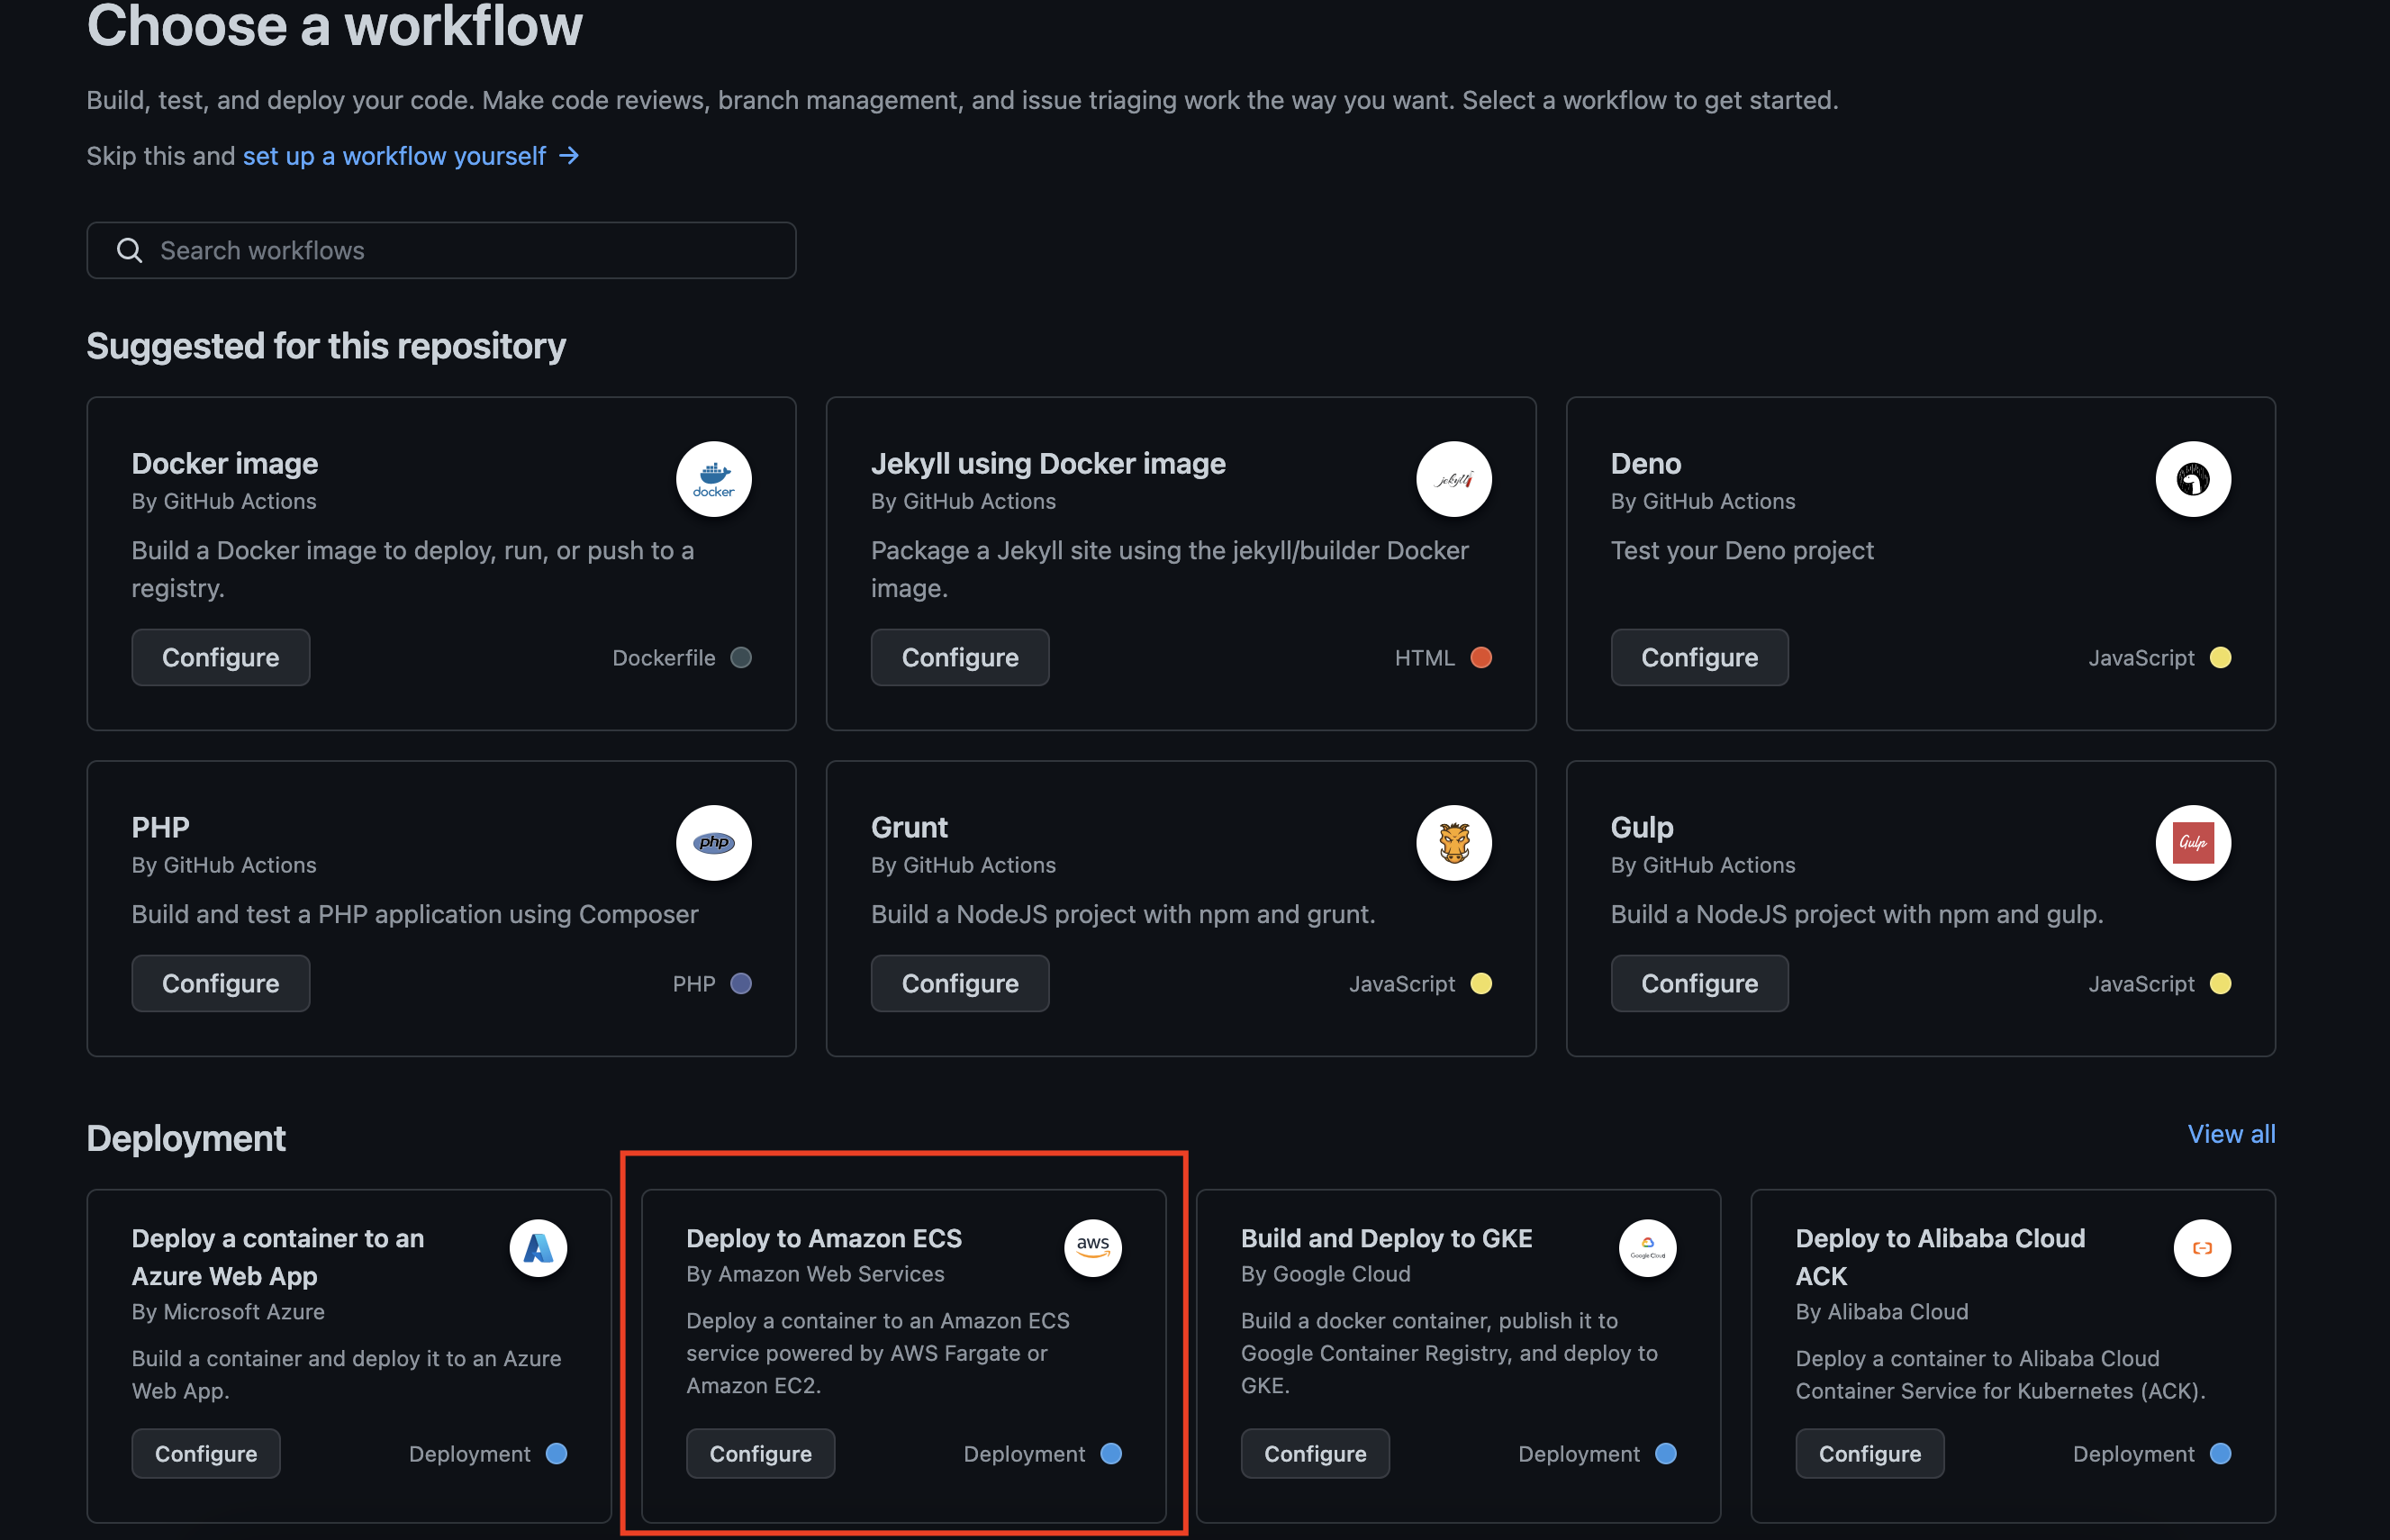Focus the Search workflows field
The height and width of the screenshot is (1540, 2390).
[470, 250]
